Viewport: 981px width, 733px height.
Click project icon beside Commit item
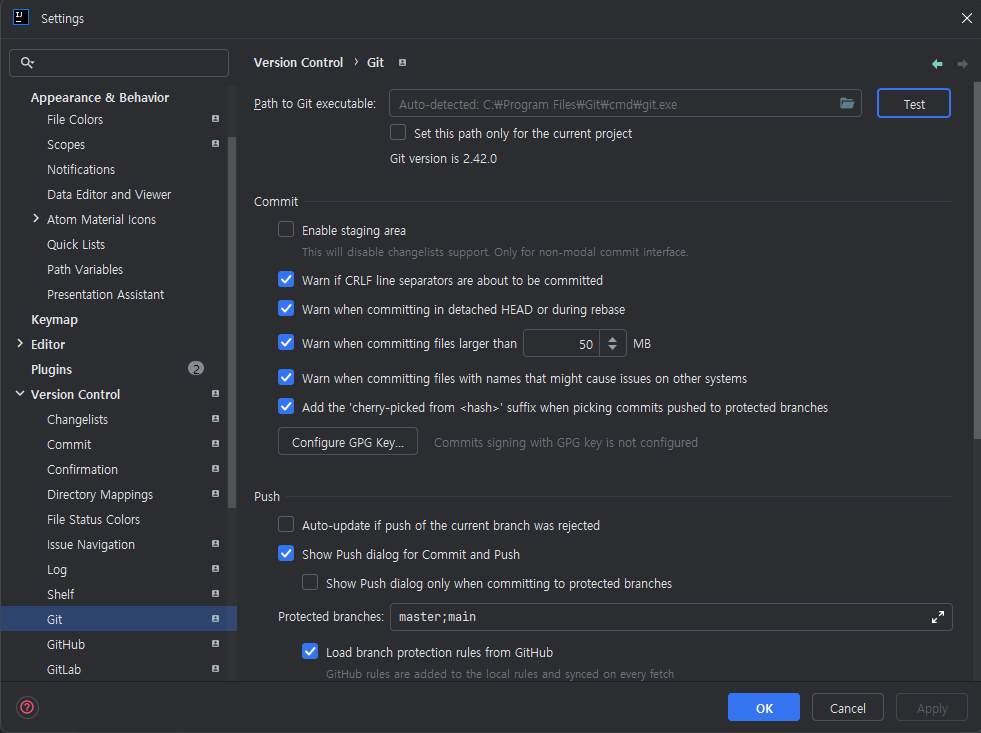(215, 444)
